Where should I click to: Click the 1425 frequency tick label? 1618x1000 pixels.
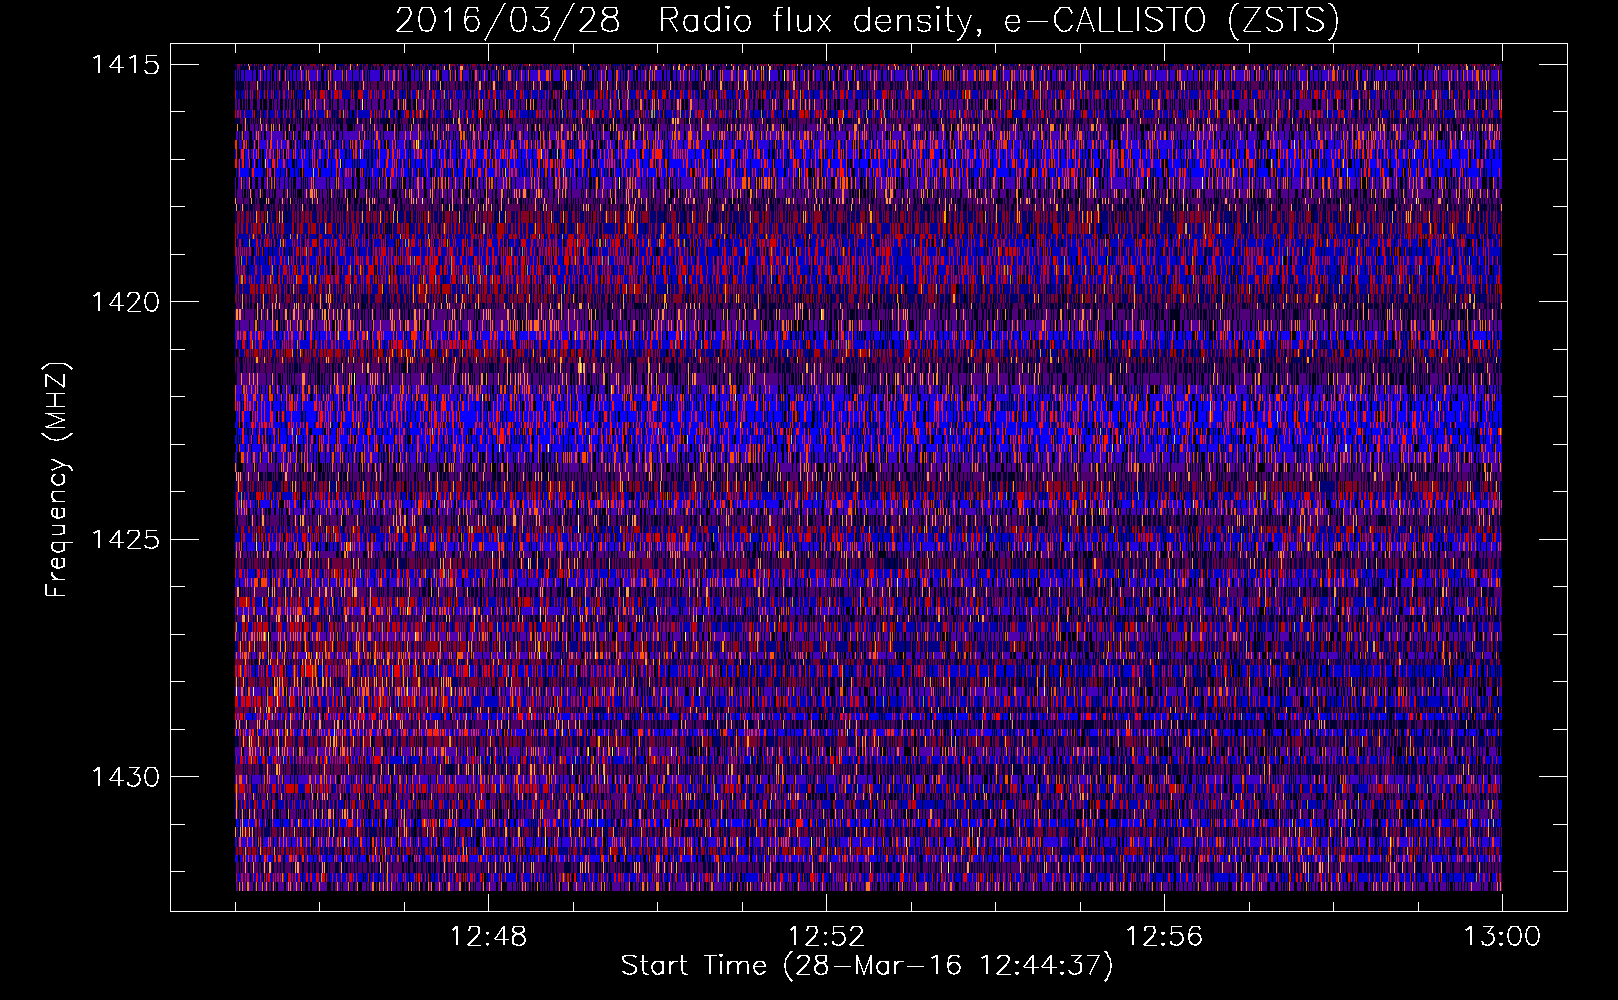point(126,540)
